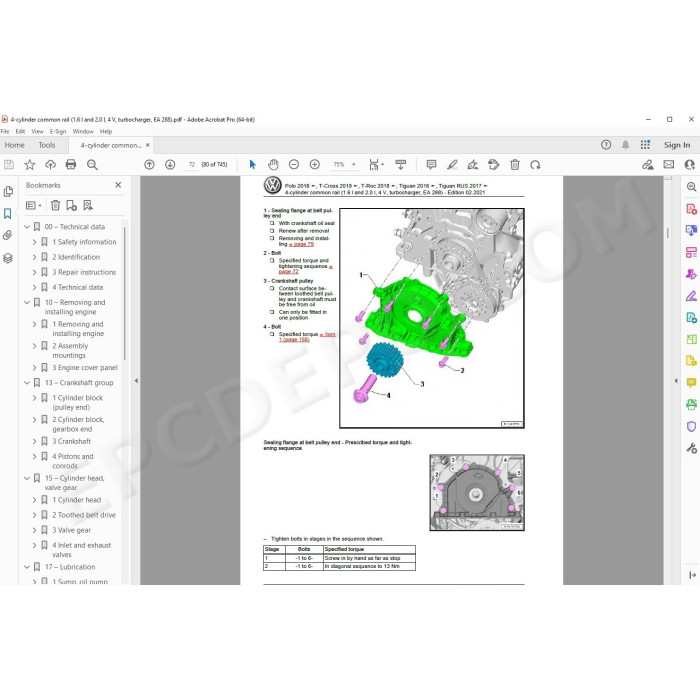Open the E-Sign menu

click(58, 132)
